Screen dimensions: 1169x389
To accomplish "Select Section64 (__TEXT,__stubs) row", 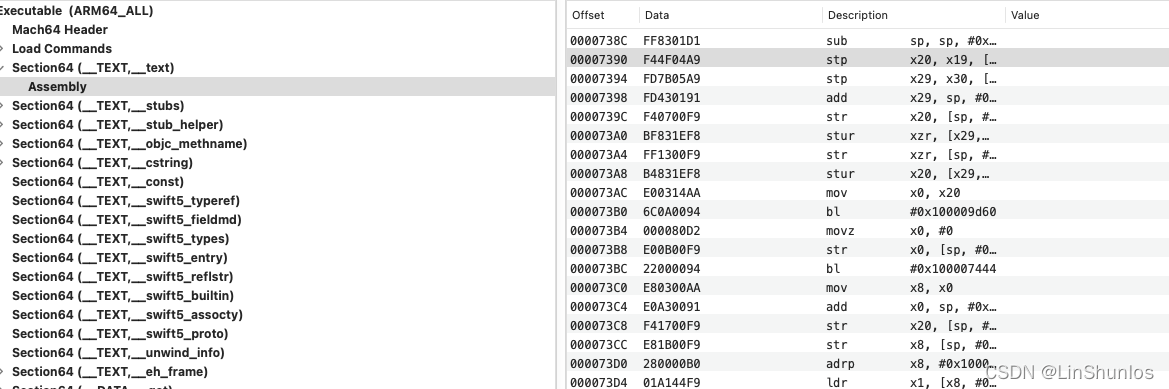I will [98, 106].
